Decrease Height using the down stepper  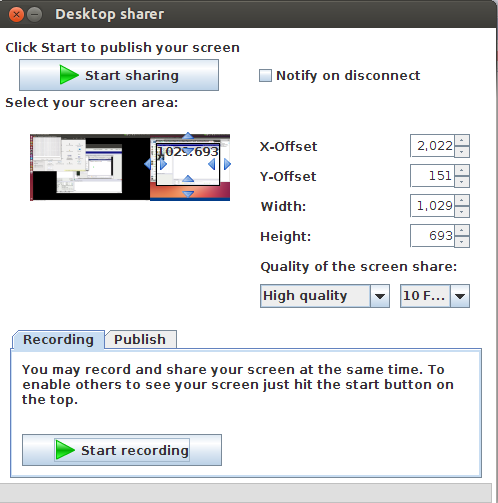[x=462, y=242]
